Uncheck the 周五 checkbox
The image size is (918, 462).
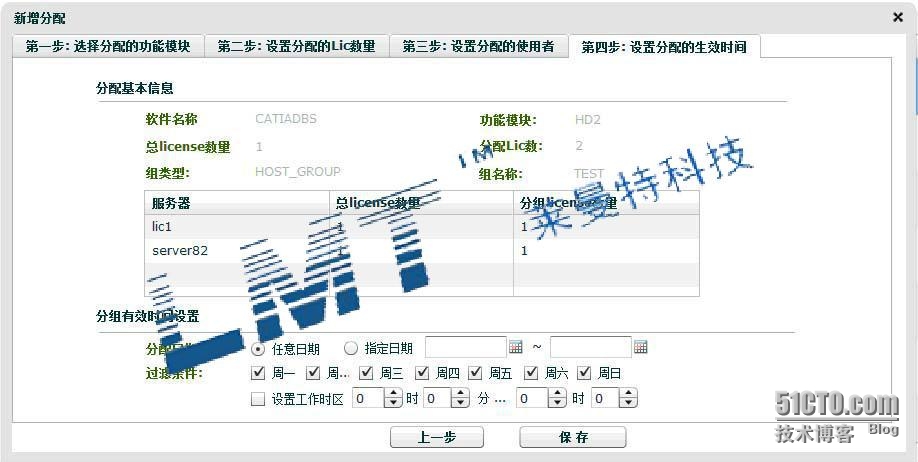(476, 373)
